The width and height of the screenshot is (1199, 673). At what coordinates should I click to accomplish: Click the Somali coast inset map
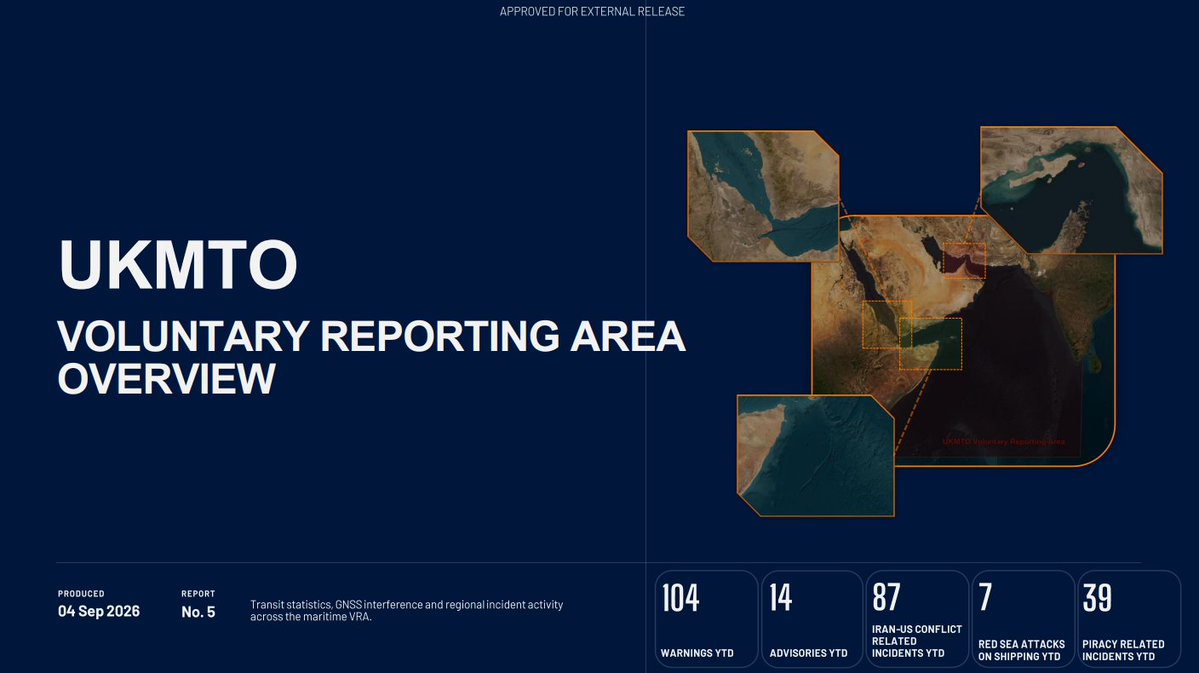[815, 455]
